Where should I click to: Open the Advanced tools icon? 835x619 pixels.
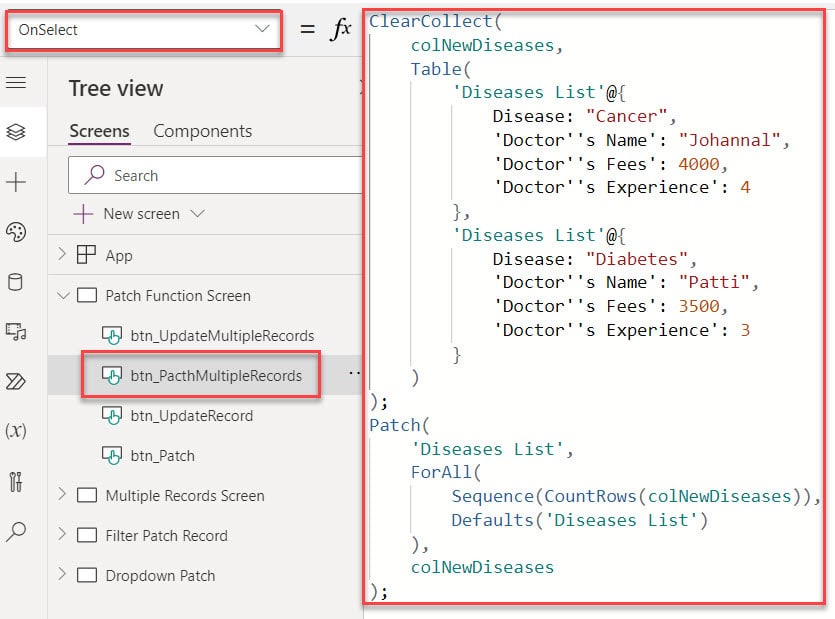point(16,482)
